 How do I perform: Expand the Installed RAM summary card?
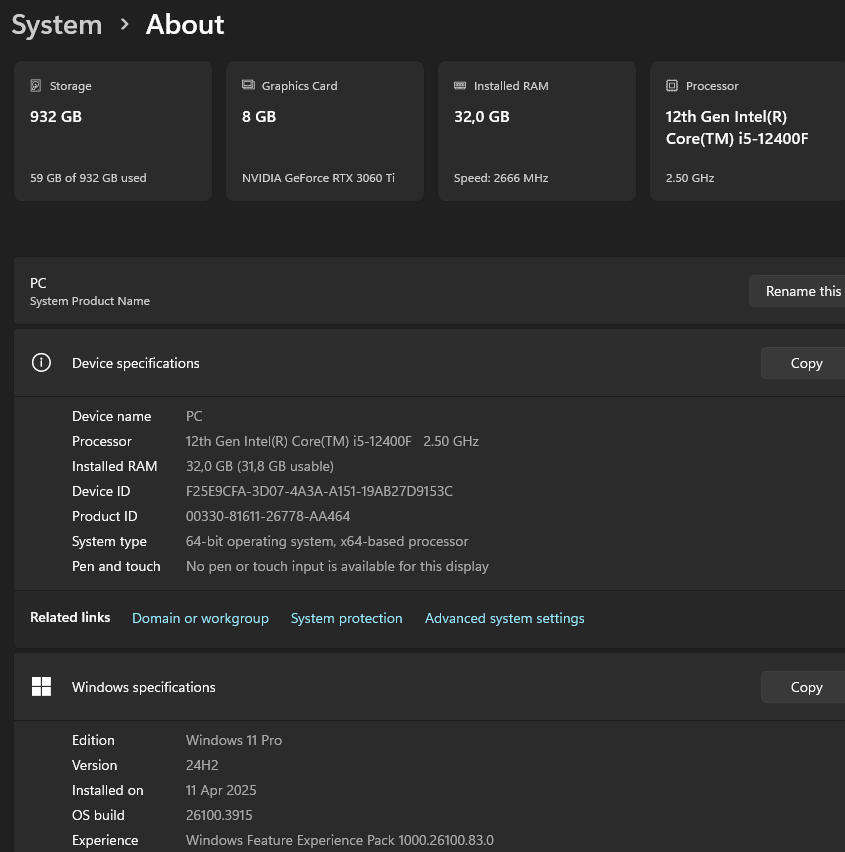click(x=536, y=130)
